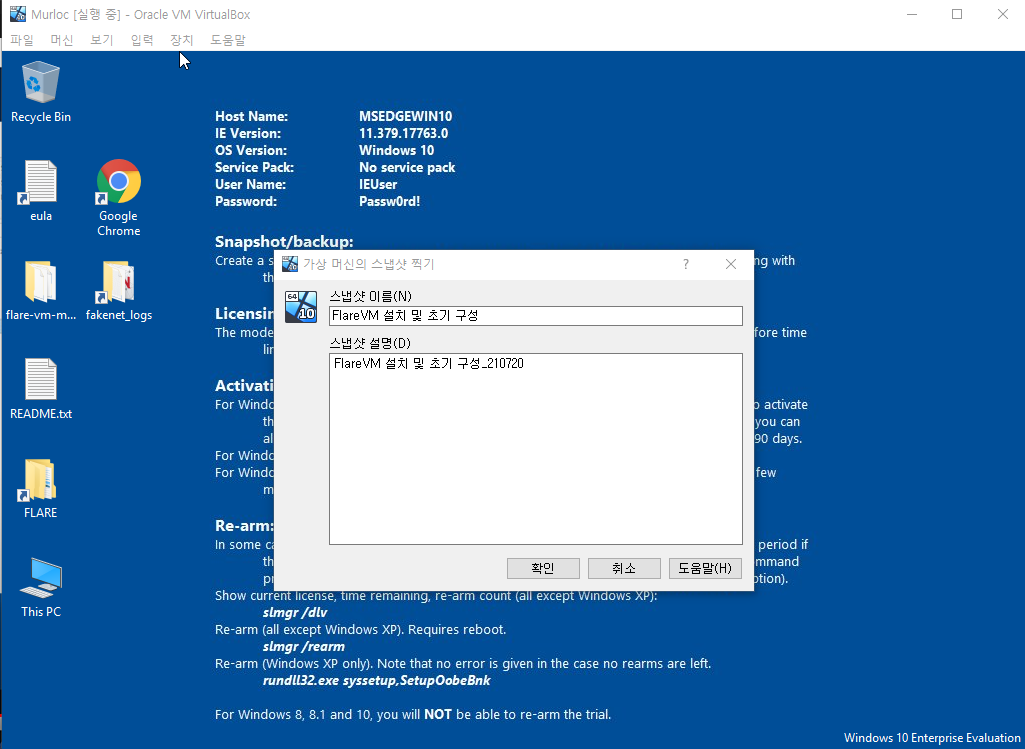Click the 'rundll32.exe syssetup,SetupOobeBnk' text

tap(377, 680)
